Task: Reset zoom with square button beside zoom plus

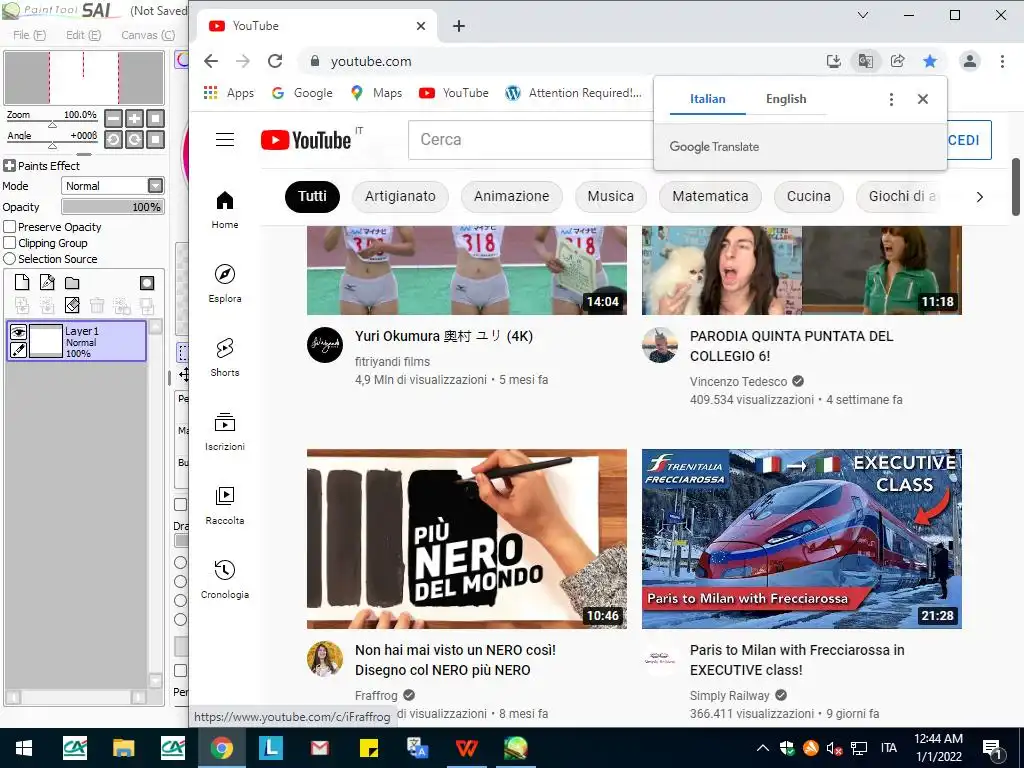Action: tap(155, 118)
